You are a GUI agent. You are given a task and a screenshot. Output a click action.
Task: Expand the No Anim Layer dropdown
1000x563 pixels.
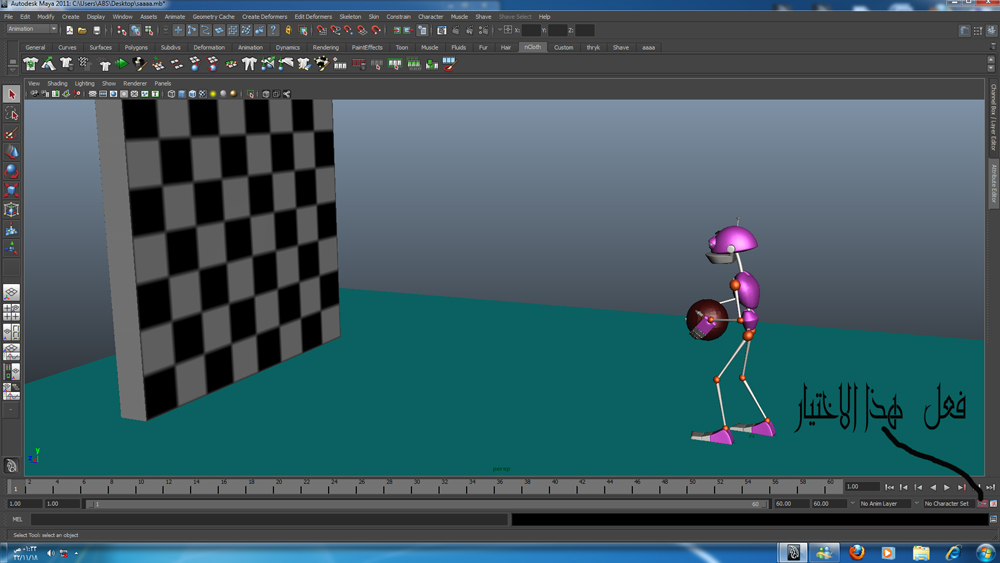[885, 504]
